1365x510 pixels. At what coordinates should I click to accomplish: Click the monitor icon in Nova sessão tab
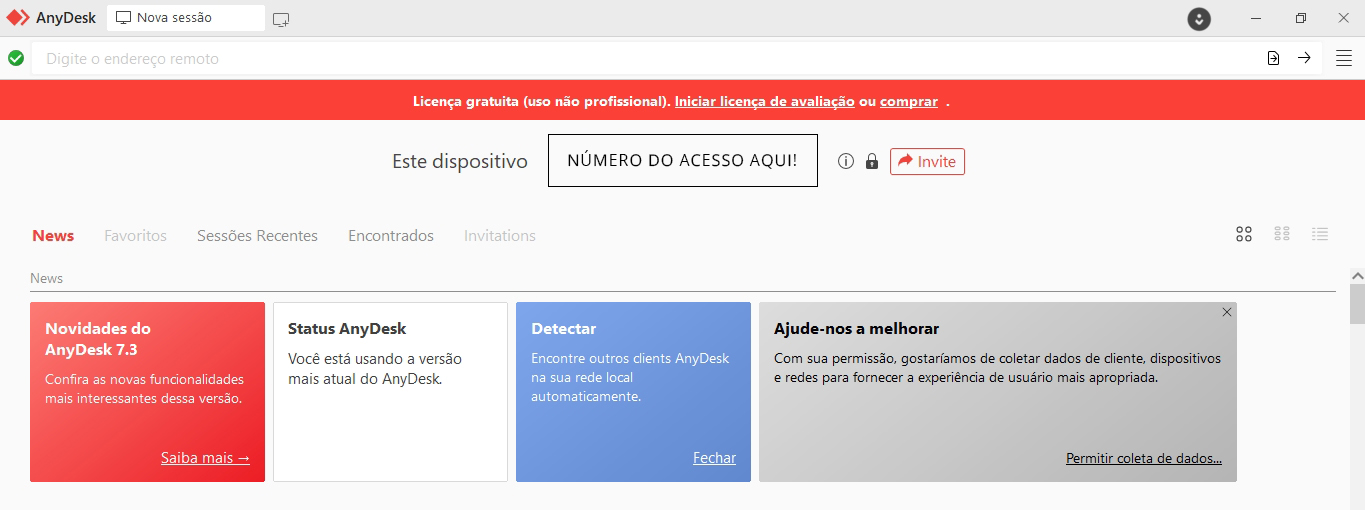click(x=124, y=18)
